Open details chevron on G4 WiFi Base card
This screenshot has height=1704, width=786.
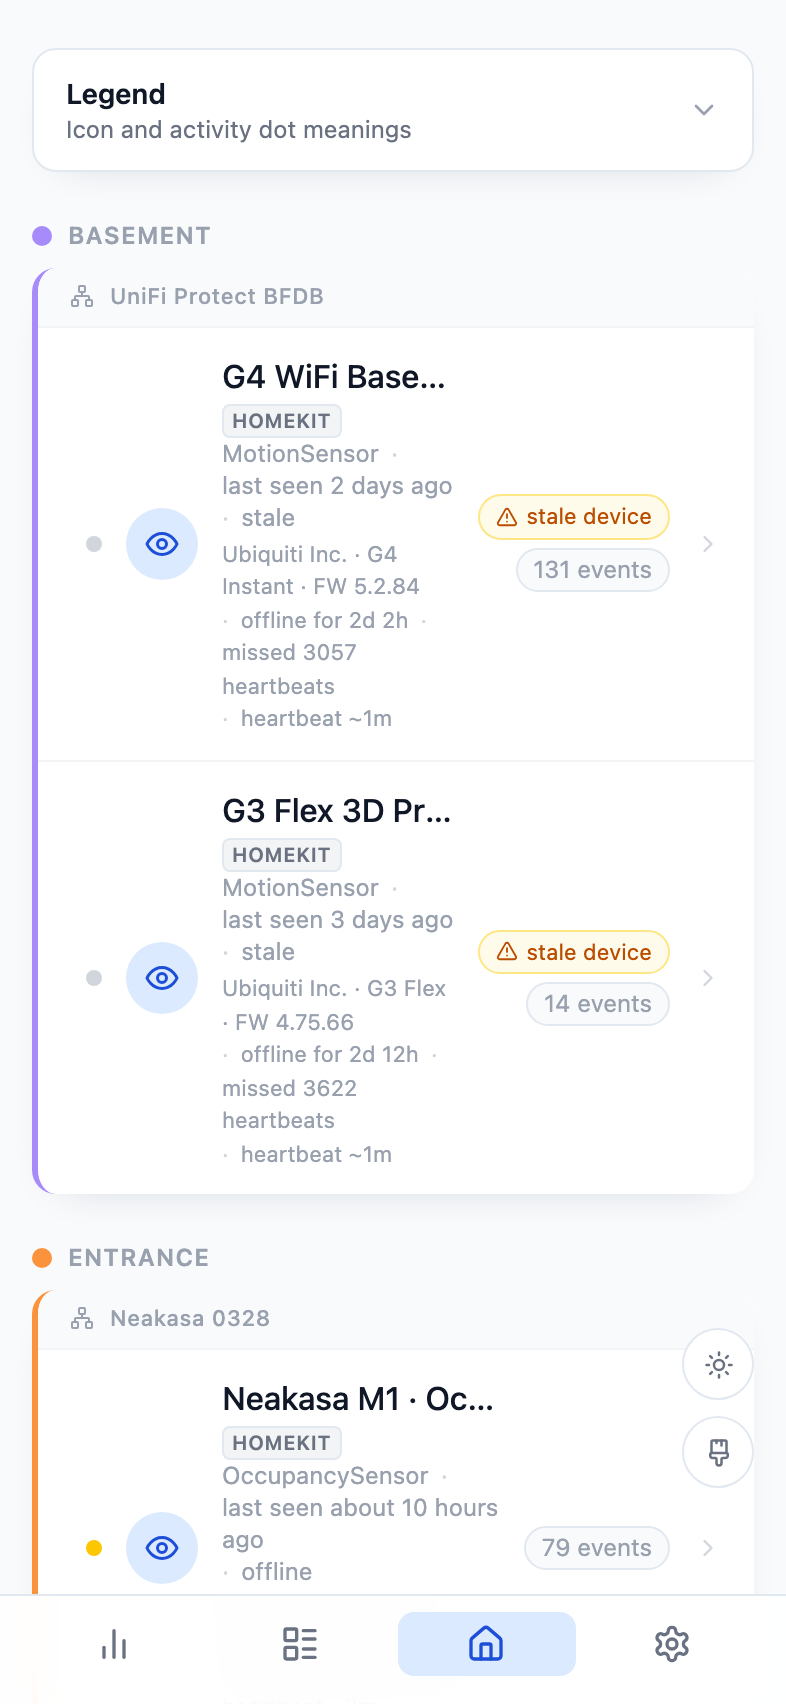coord(708,543)
